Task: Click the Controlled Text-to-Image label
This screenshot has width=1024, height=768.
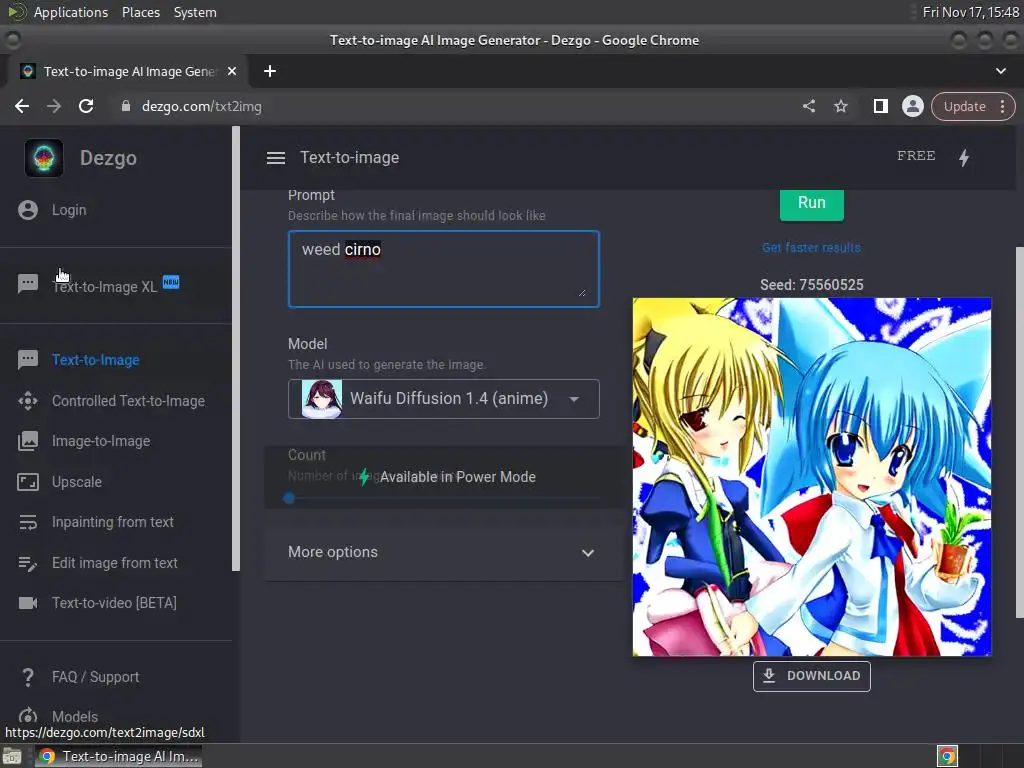Action: (x=129, y=400)
